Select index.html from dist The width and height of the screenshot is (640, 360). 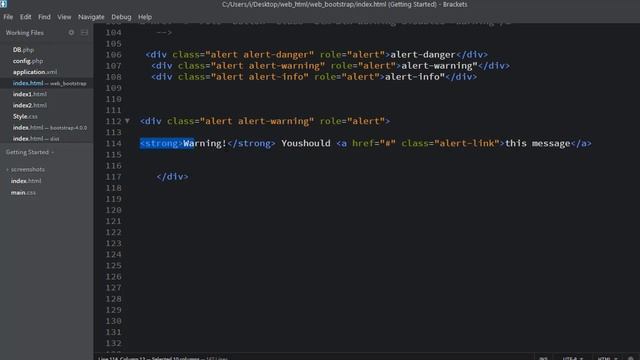pyautogui.click(x=36, y=139)
